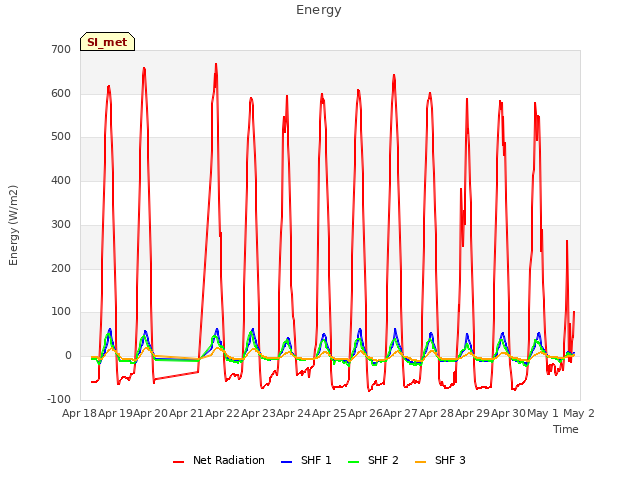Select the Net Radiation legend entry
This screenshot has height=480, width=640.
click(x=219, y=460)
